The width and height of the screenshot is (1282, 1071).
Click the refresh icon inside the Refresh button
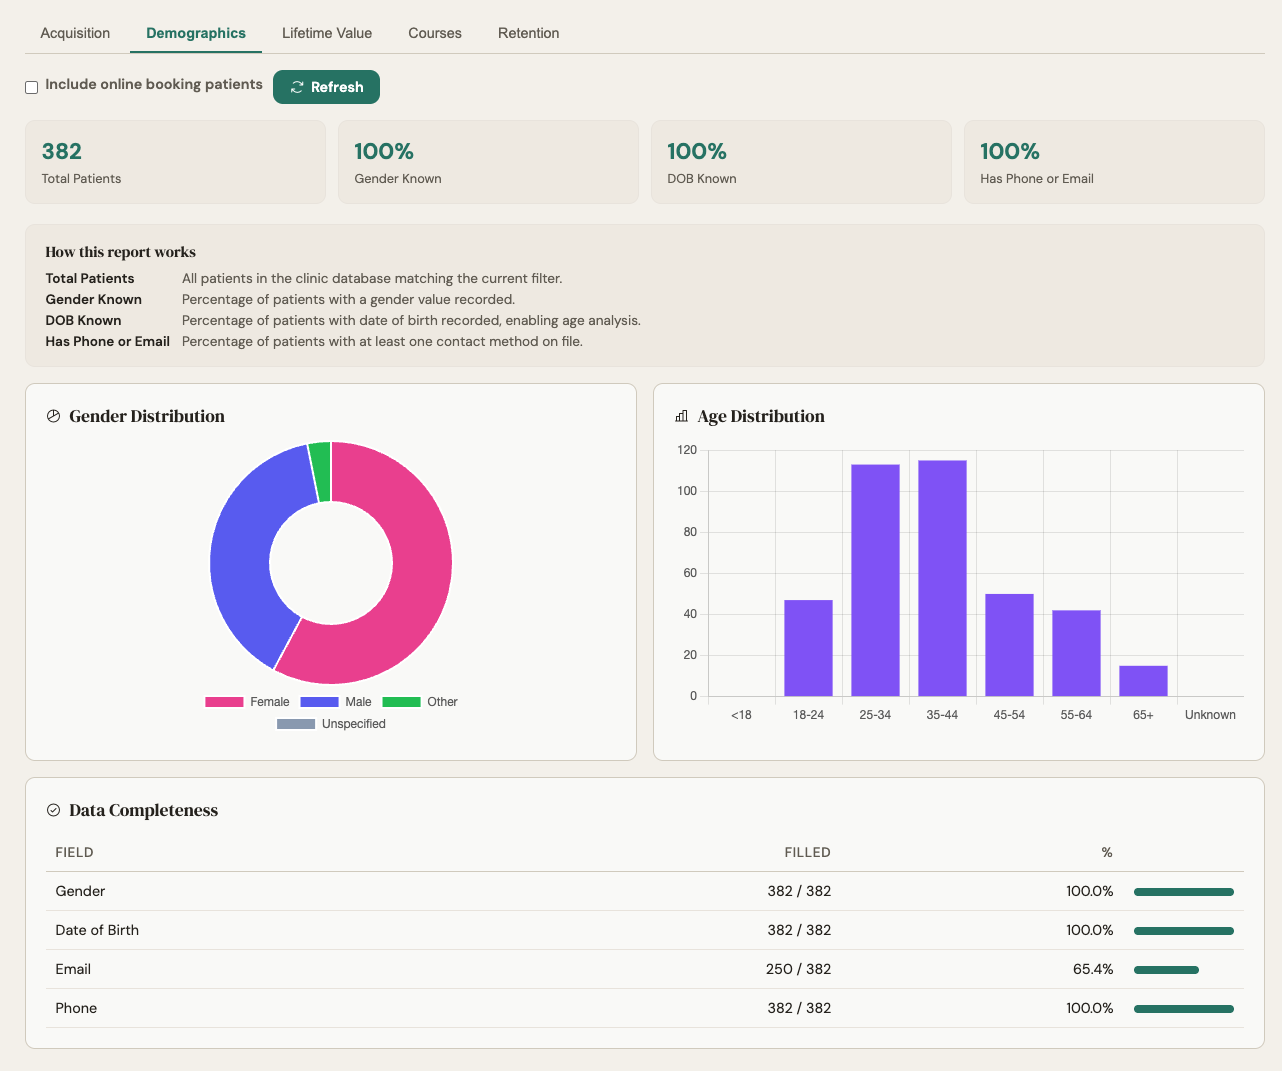[x=296, y=87]
